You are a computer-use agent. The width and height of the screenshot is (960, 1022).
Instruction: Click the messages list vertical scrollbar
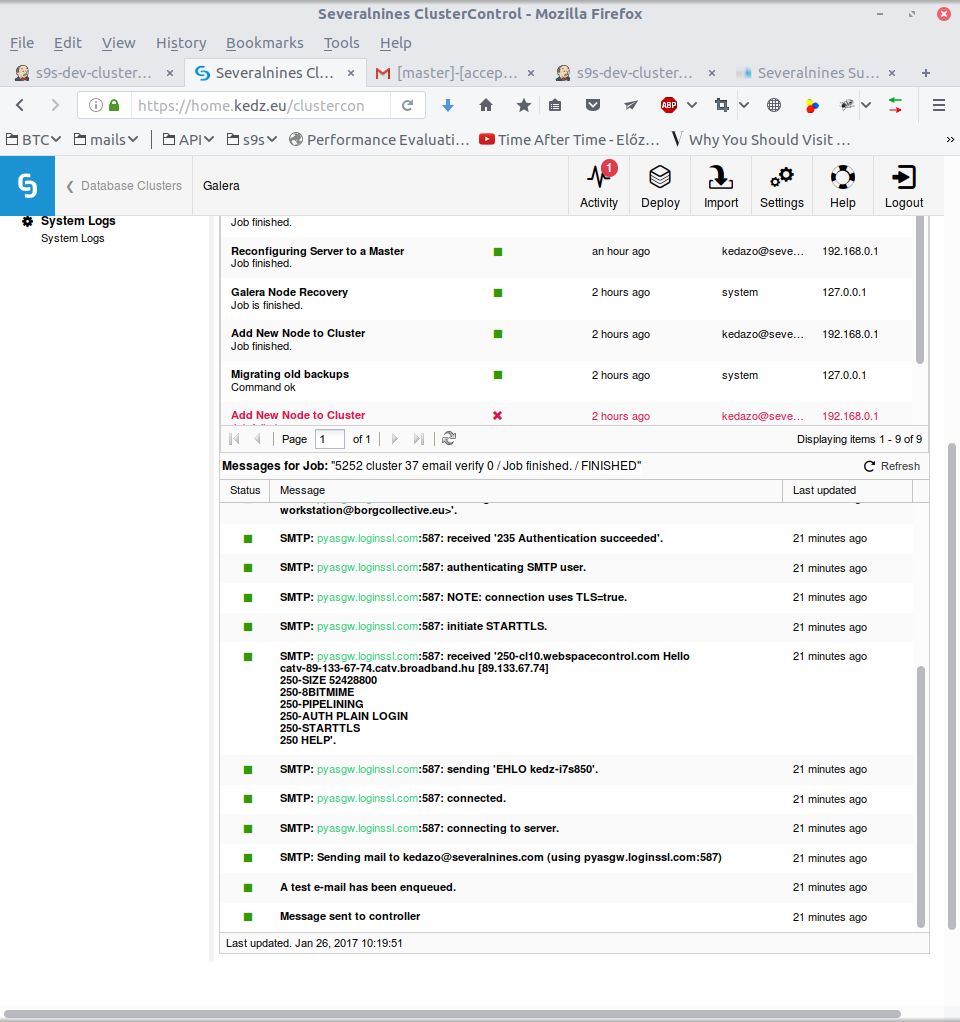(x=920, y=796)
